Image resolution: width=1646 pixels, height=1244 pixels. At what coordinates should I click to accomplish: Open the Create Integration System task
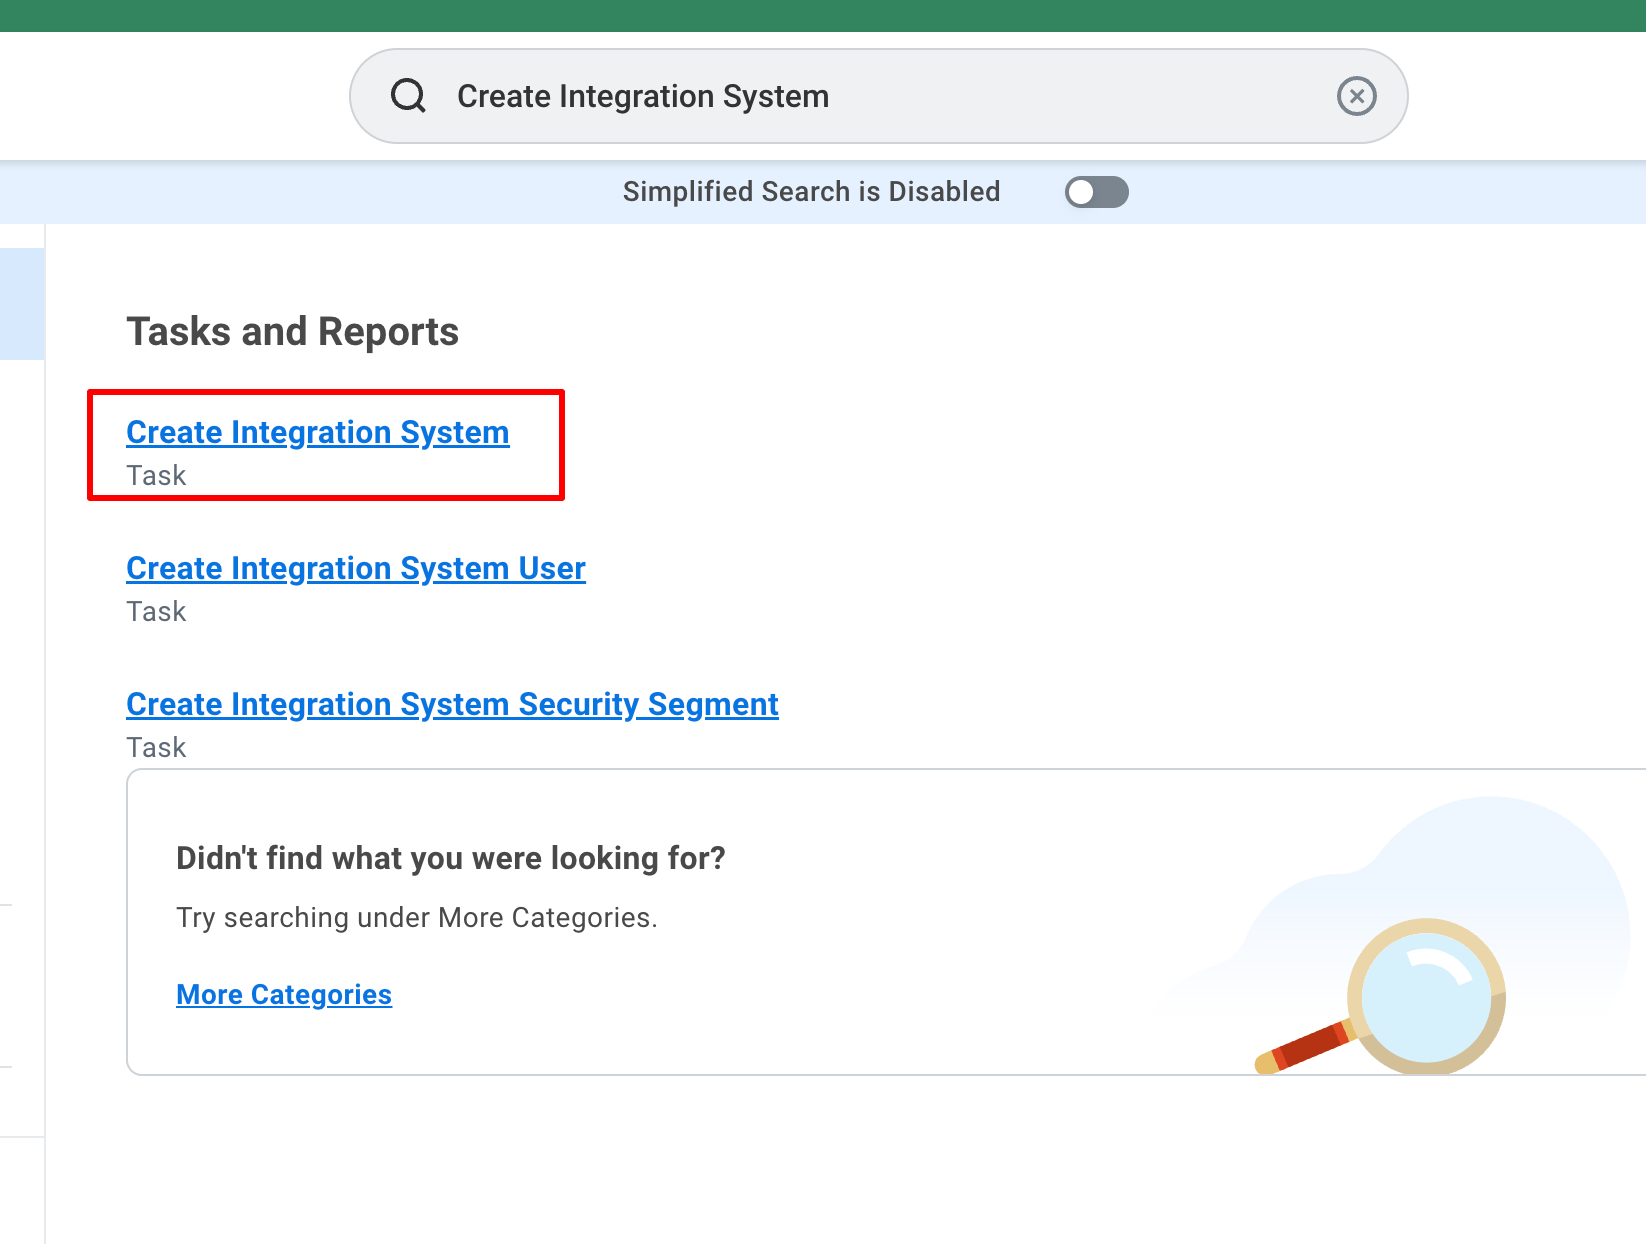[317, 432]
